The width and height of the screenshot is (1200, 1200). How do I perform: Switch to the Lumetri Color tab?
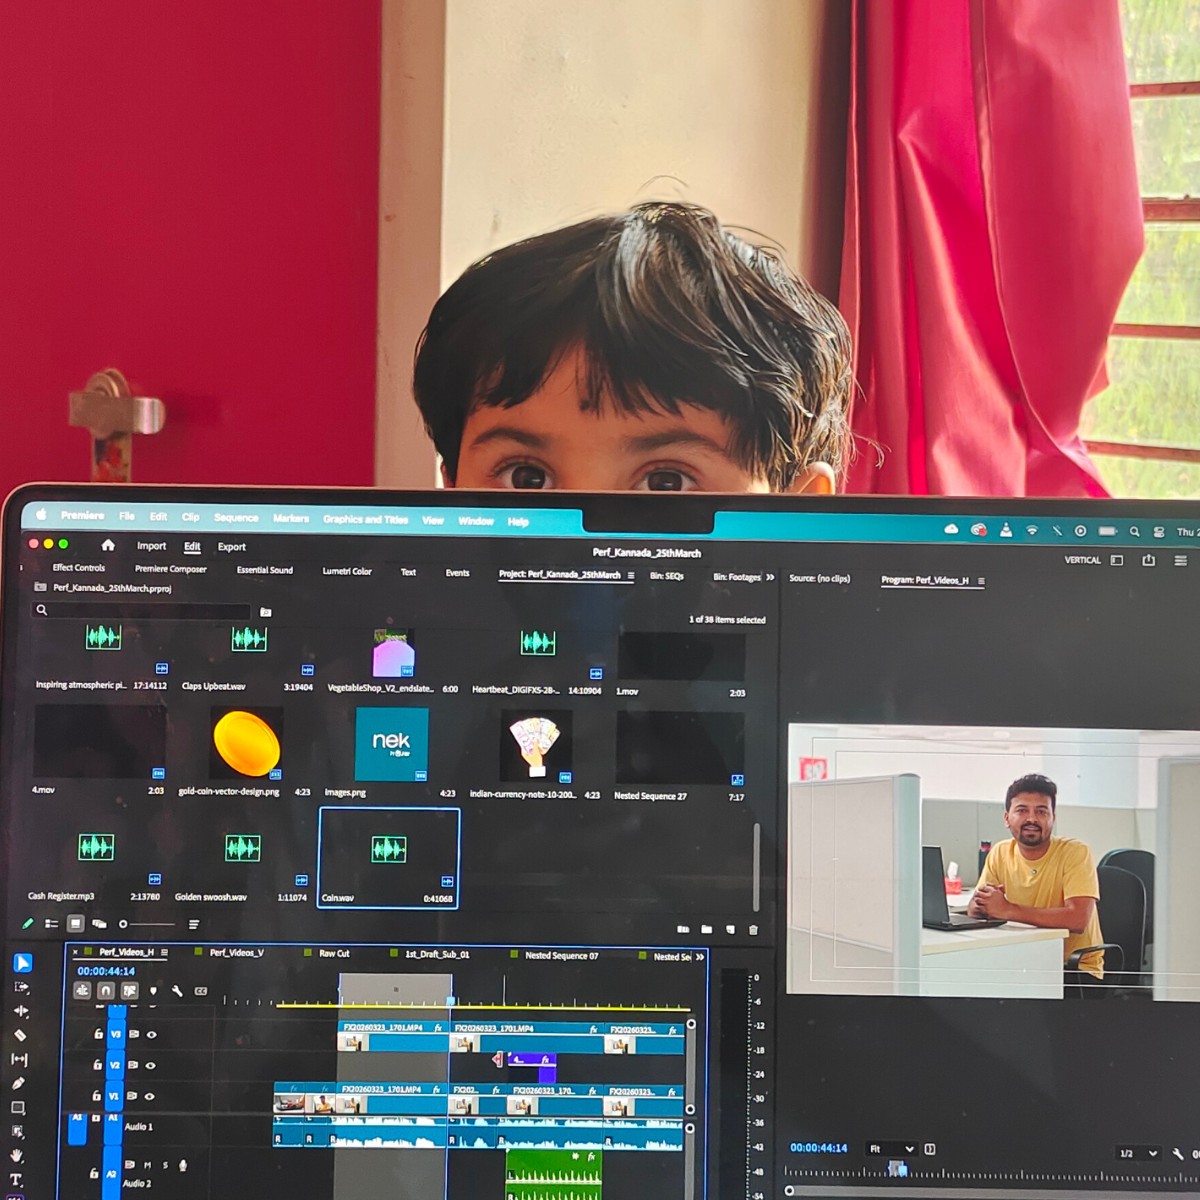coord(347,571)
